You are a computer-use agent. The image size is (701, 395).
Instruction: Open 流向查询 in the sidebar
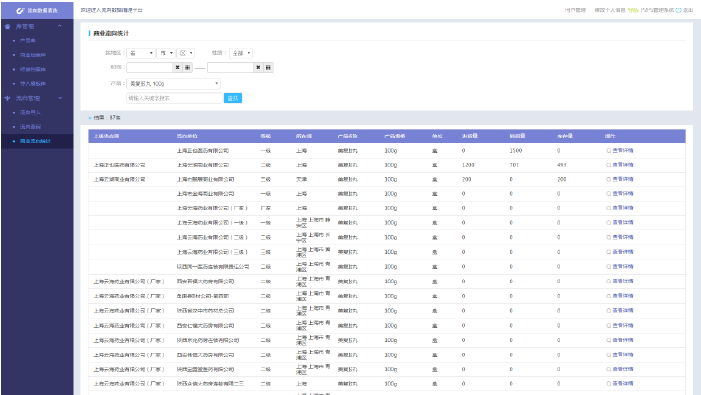pos(30,126)
